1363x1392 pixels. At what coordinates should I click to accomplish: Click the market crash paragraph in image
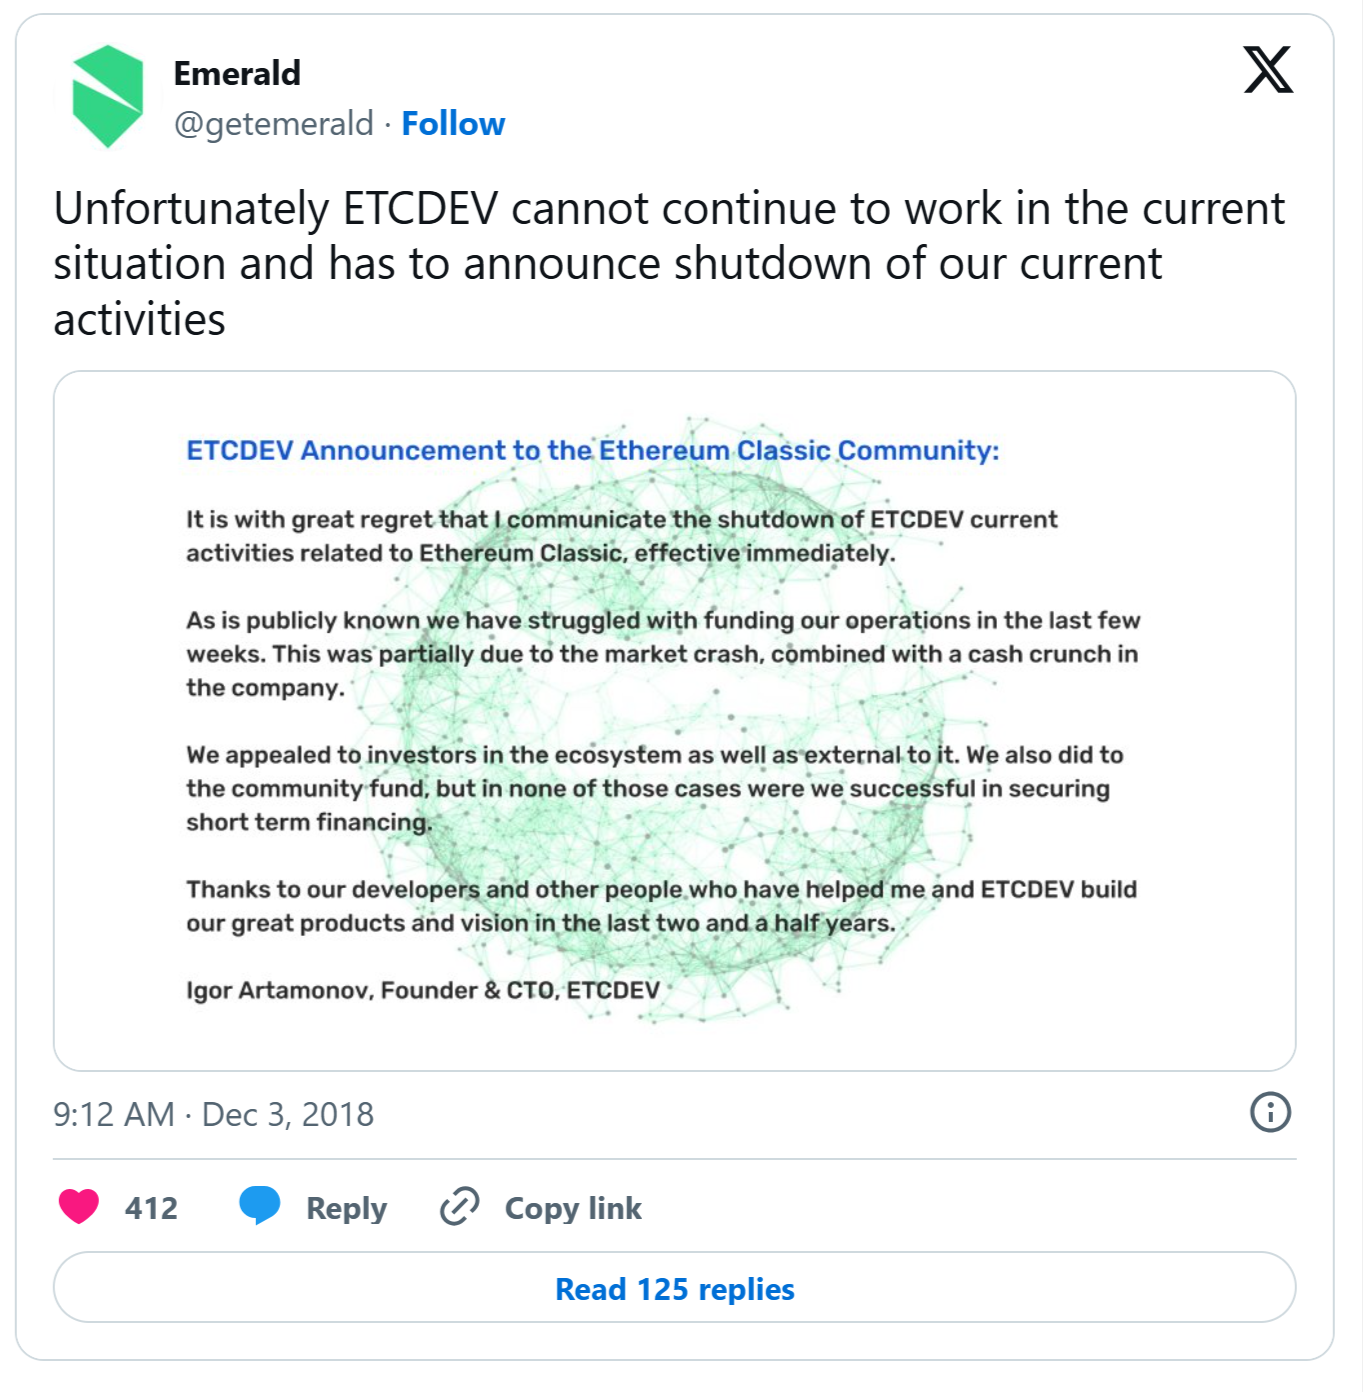663,654
